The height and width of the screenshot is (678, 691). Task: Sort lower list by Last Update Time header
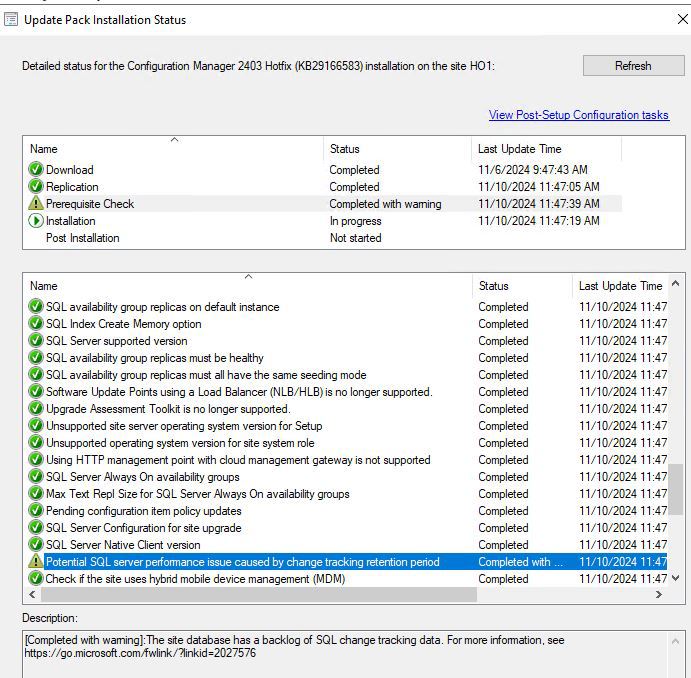coord(620,286)
